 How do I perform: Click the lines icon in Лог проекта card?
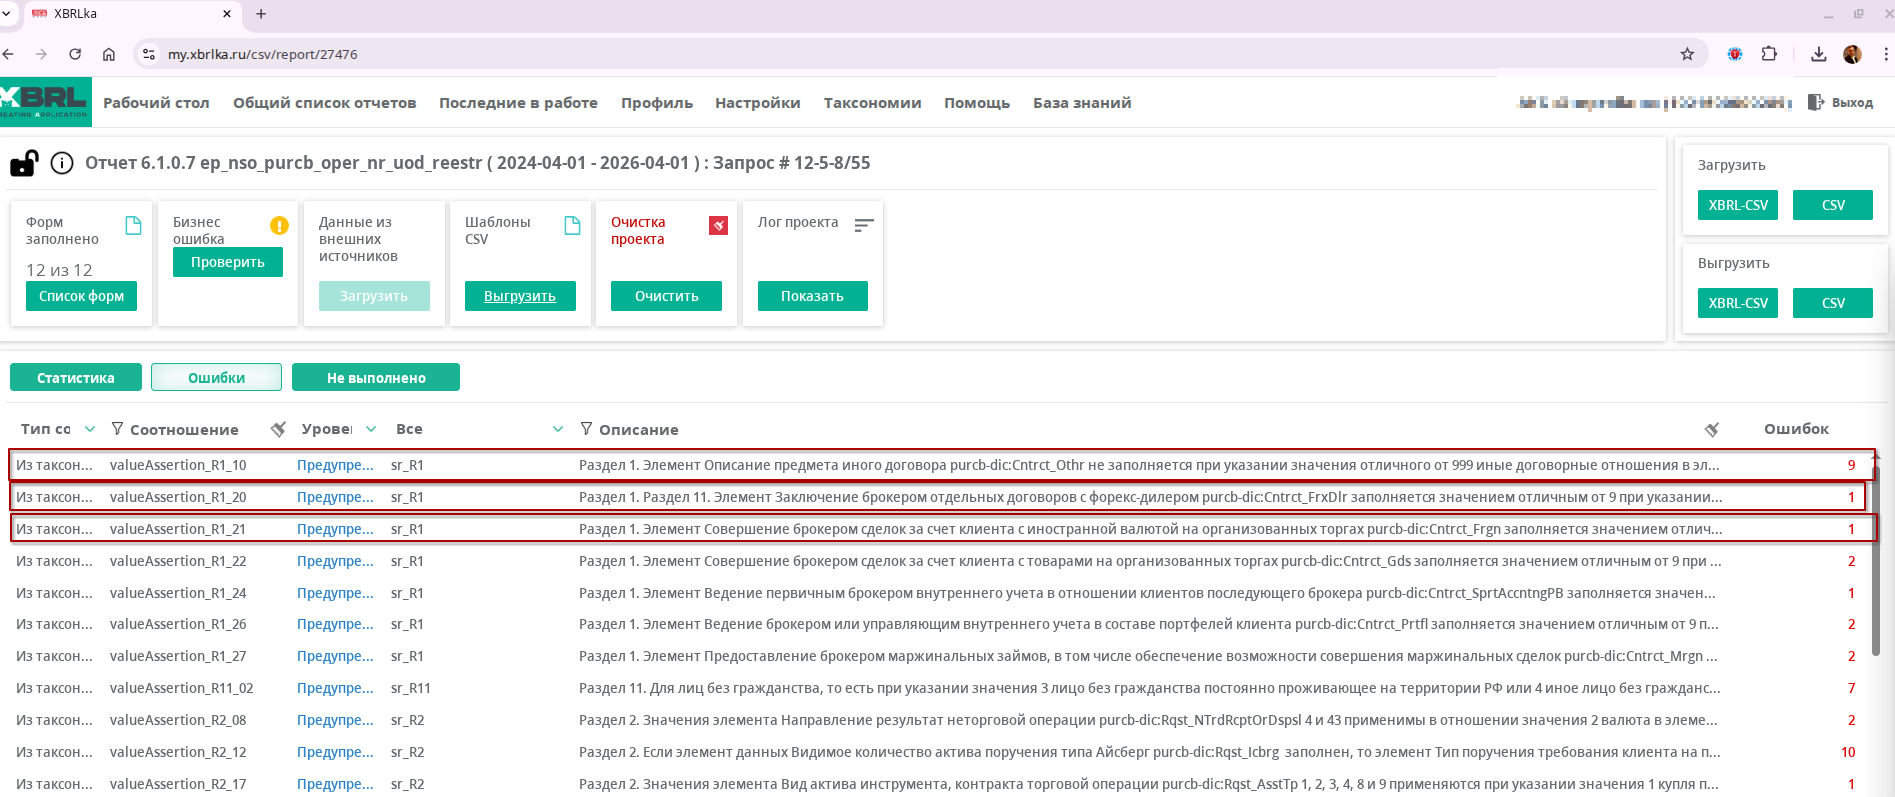point(864,226)
